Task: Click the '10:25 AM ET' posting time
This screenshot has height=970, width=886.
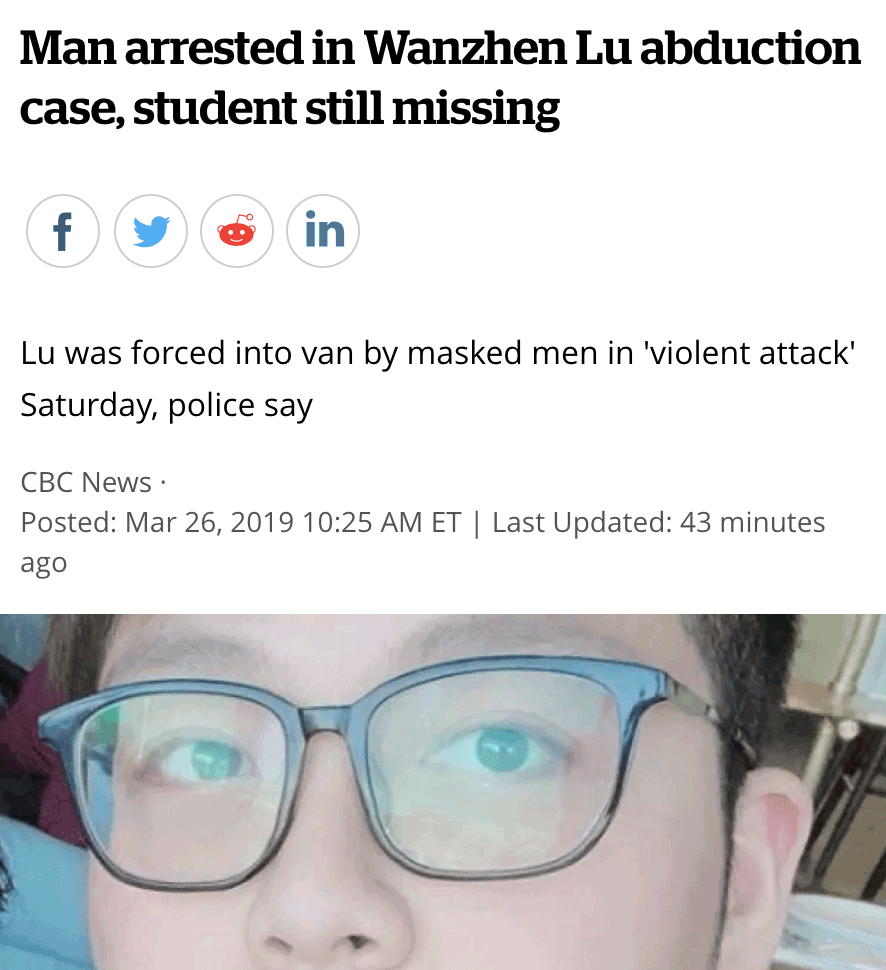Action: 382,522
